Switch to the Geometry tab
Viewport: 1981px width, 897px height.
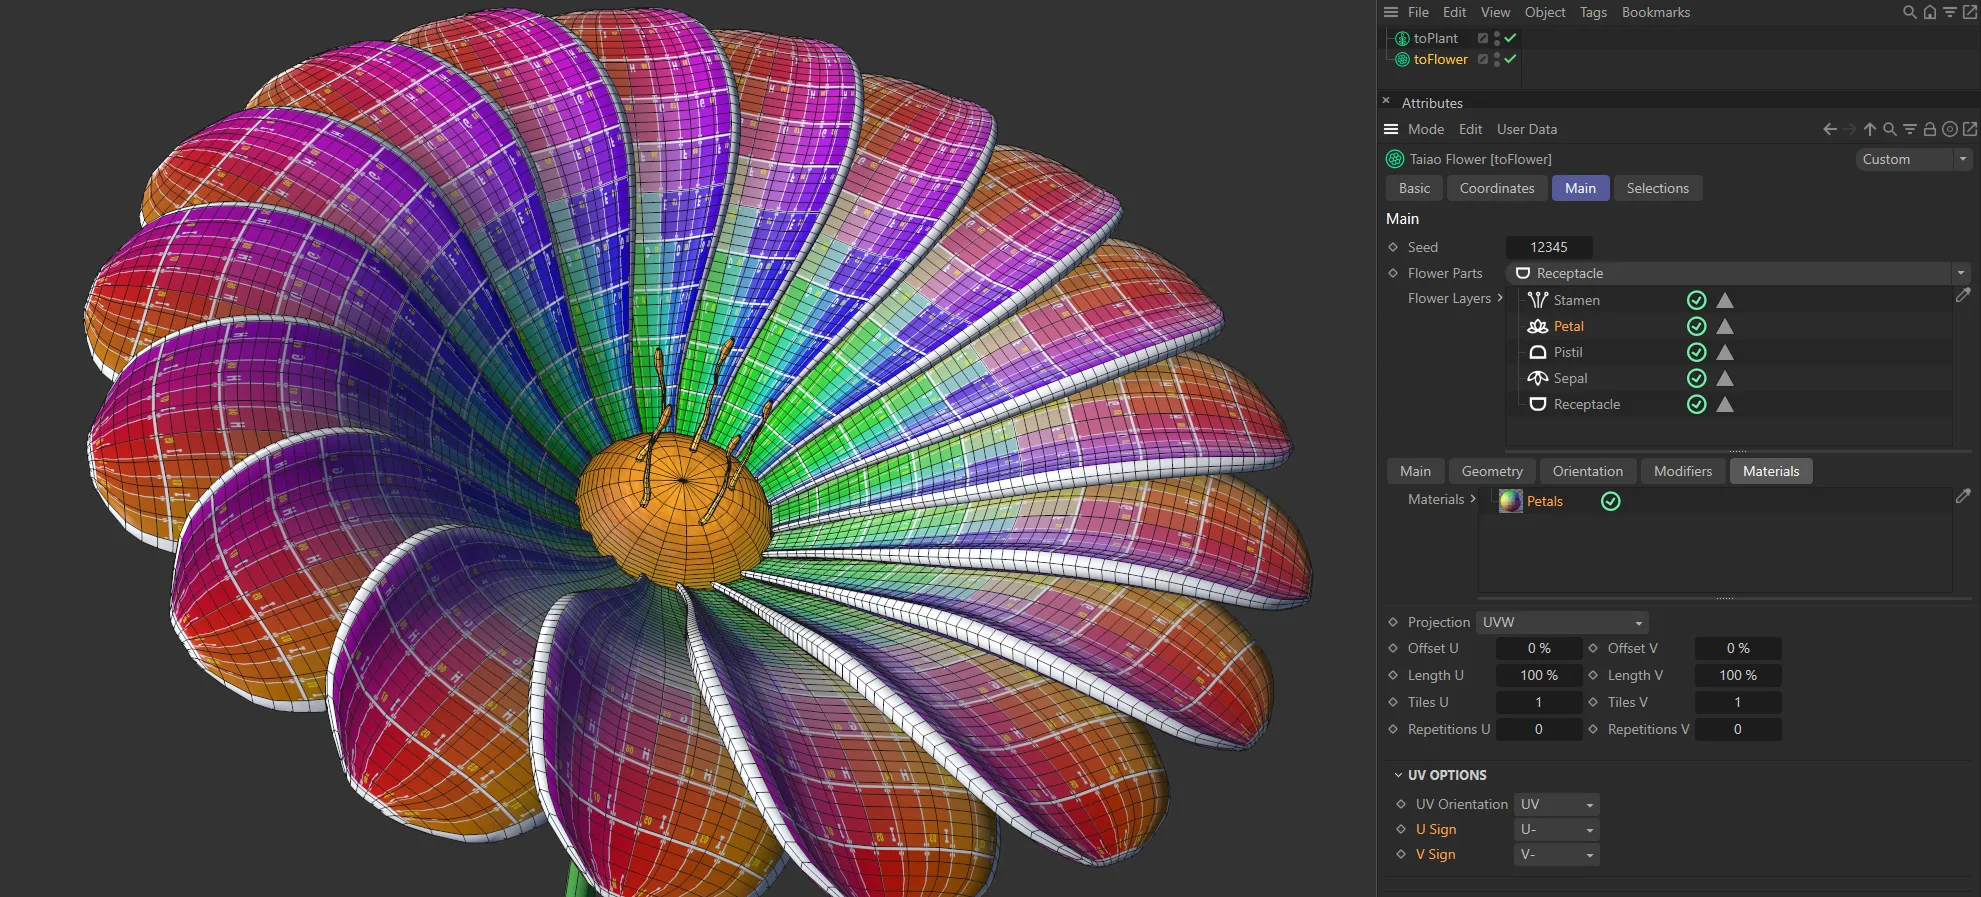coord(1492,471)
